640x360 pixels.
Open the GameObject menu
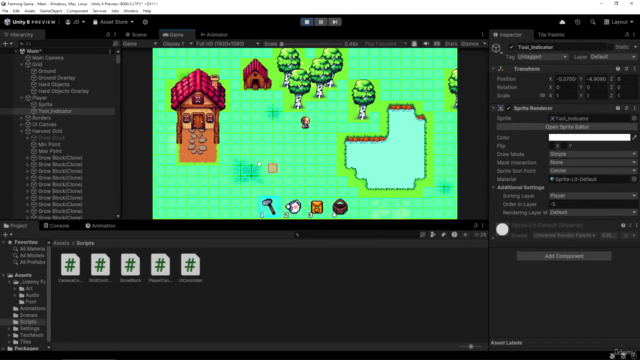[x=51, y=11]
